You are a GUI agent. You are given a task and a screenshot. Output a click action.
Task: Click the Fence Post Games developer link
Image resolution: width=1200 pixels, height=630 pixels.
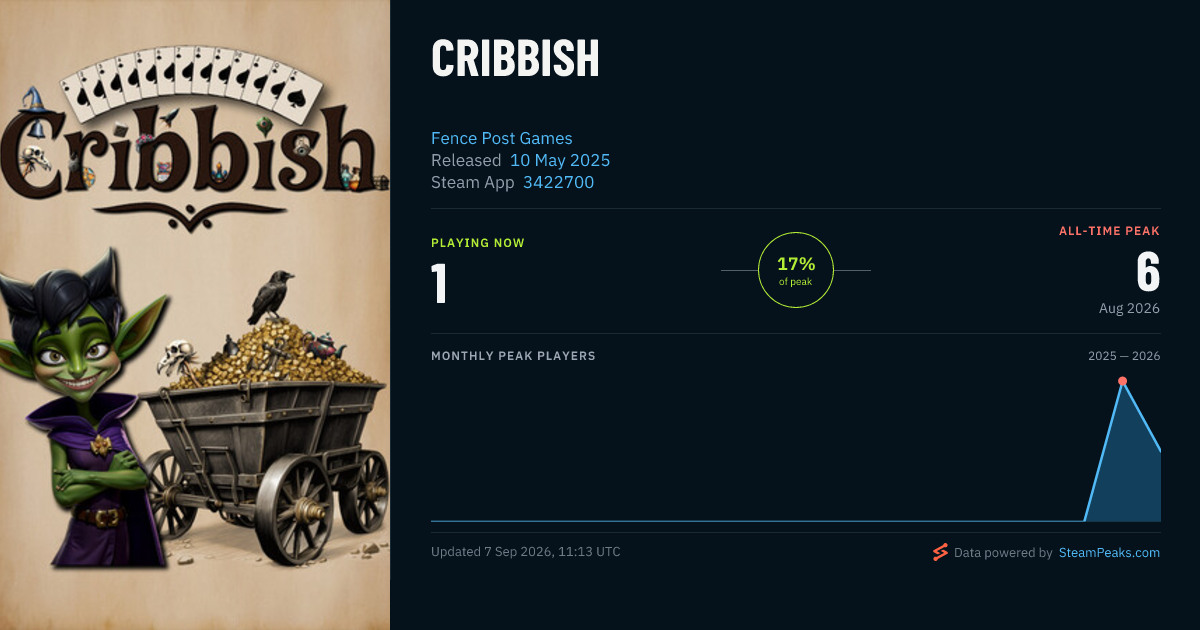pos(502,138)
